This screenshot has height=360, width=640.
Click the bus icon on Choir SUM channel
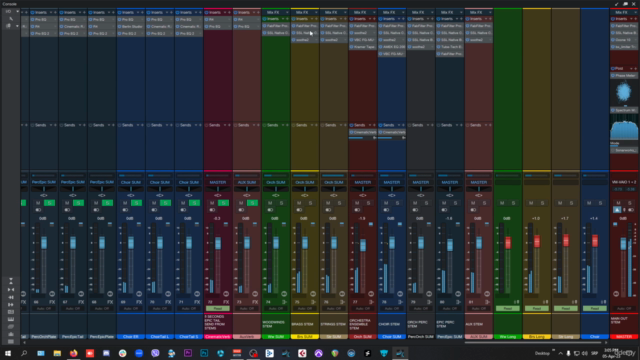pyautogui.click(x=400, y=302)
